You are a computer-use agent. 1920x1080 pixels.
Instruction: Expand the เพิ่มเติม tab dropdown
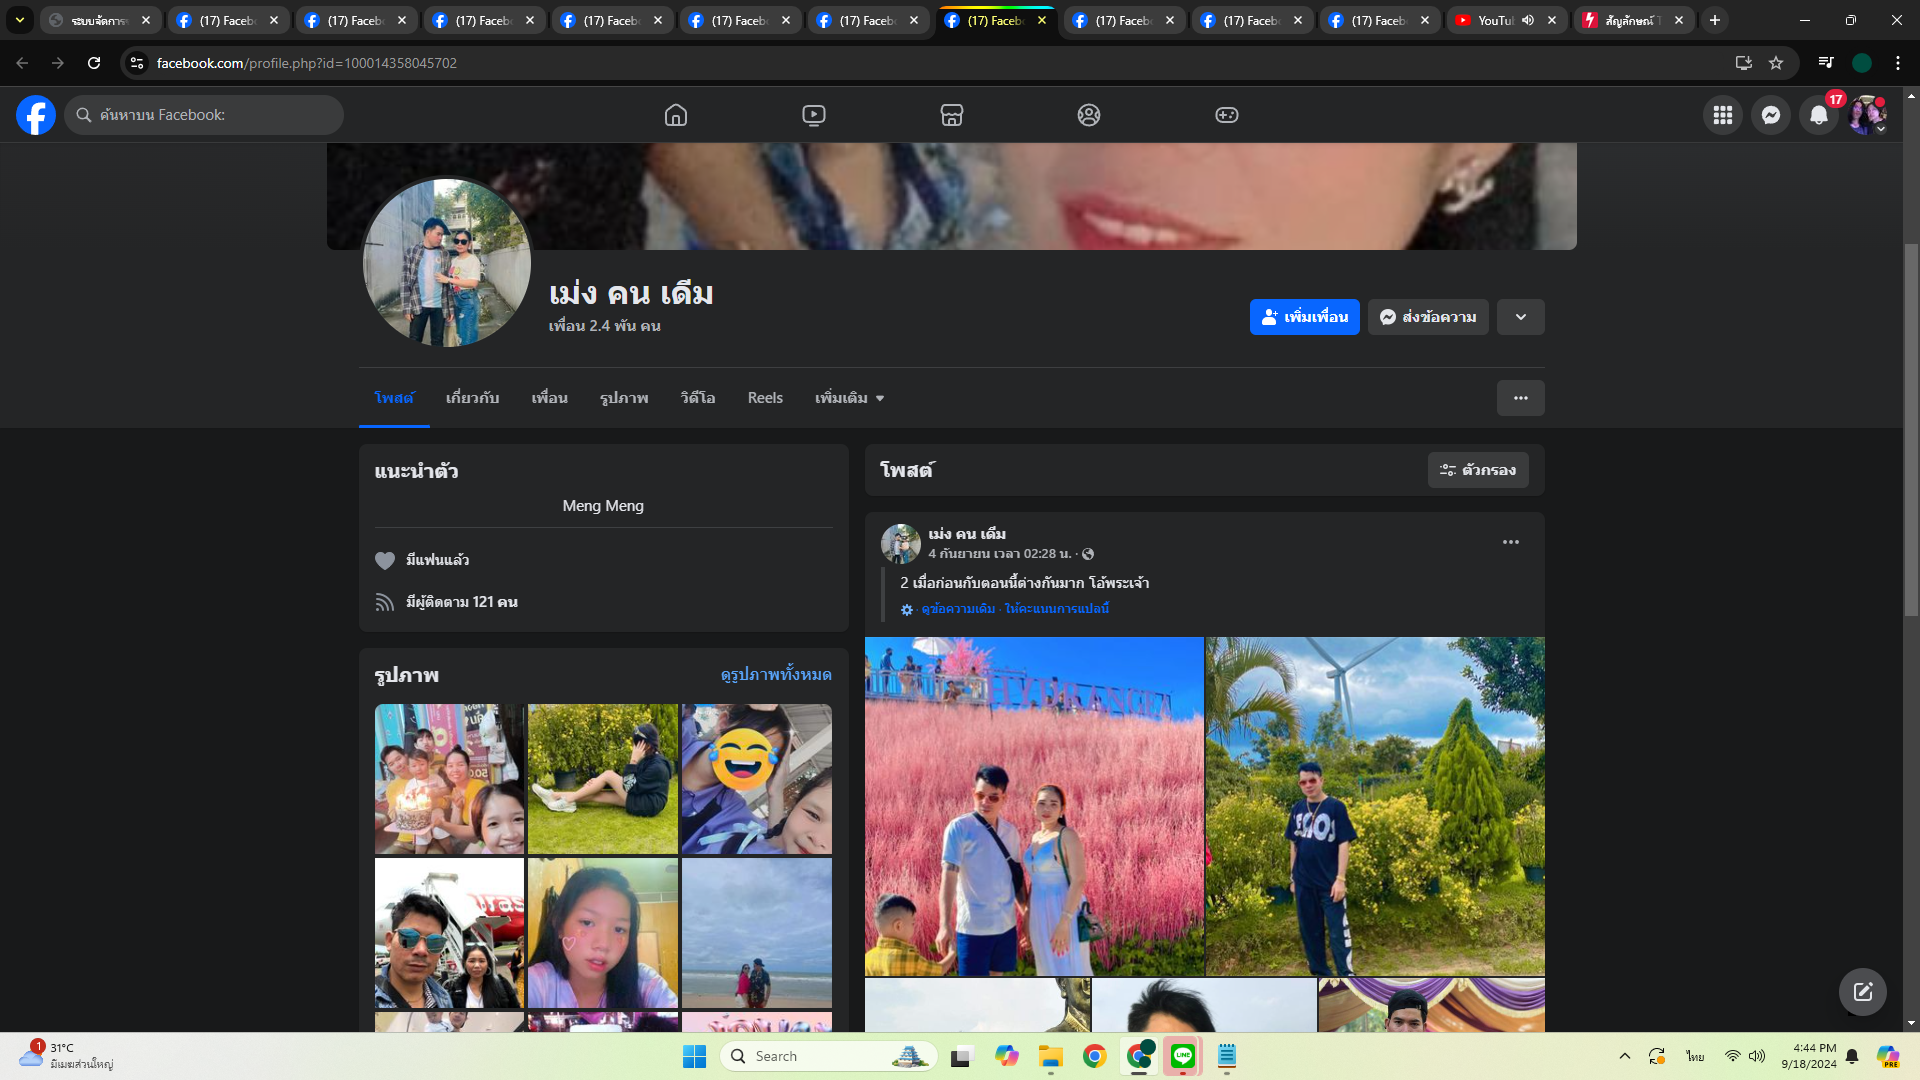click(849, 398)
